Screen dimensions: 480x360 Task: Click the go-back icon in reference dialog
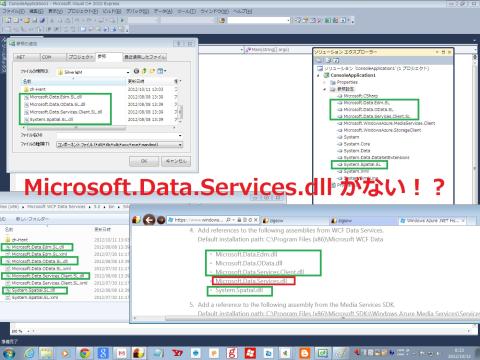click(x=136, y=71)
